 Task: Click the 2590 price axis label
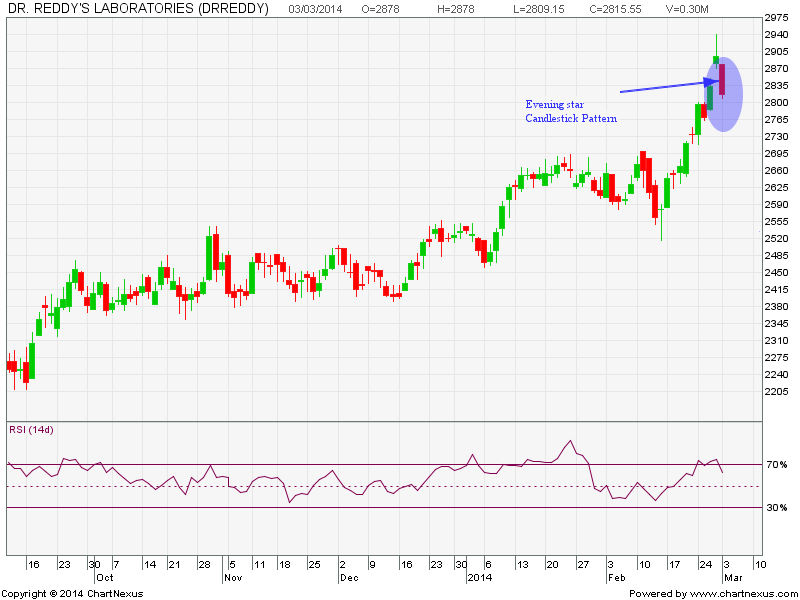click(x=777, y=205)
